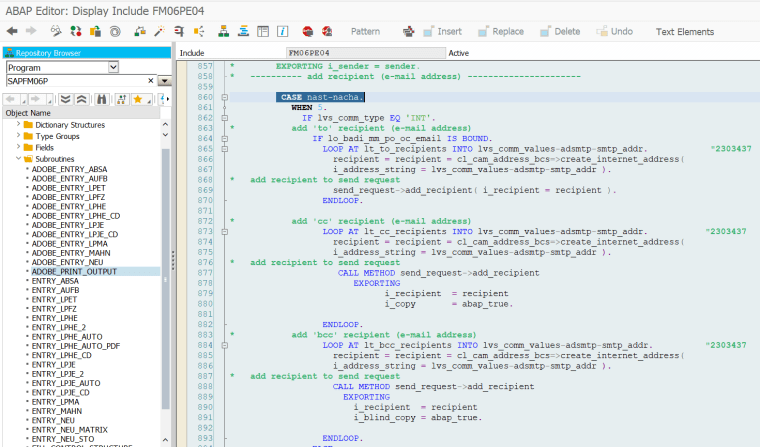The width and height of the screenshot is (760, 447).
Task: Click comment "2303437 on line 865
Action: 731,149
